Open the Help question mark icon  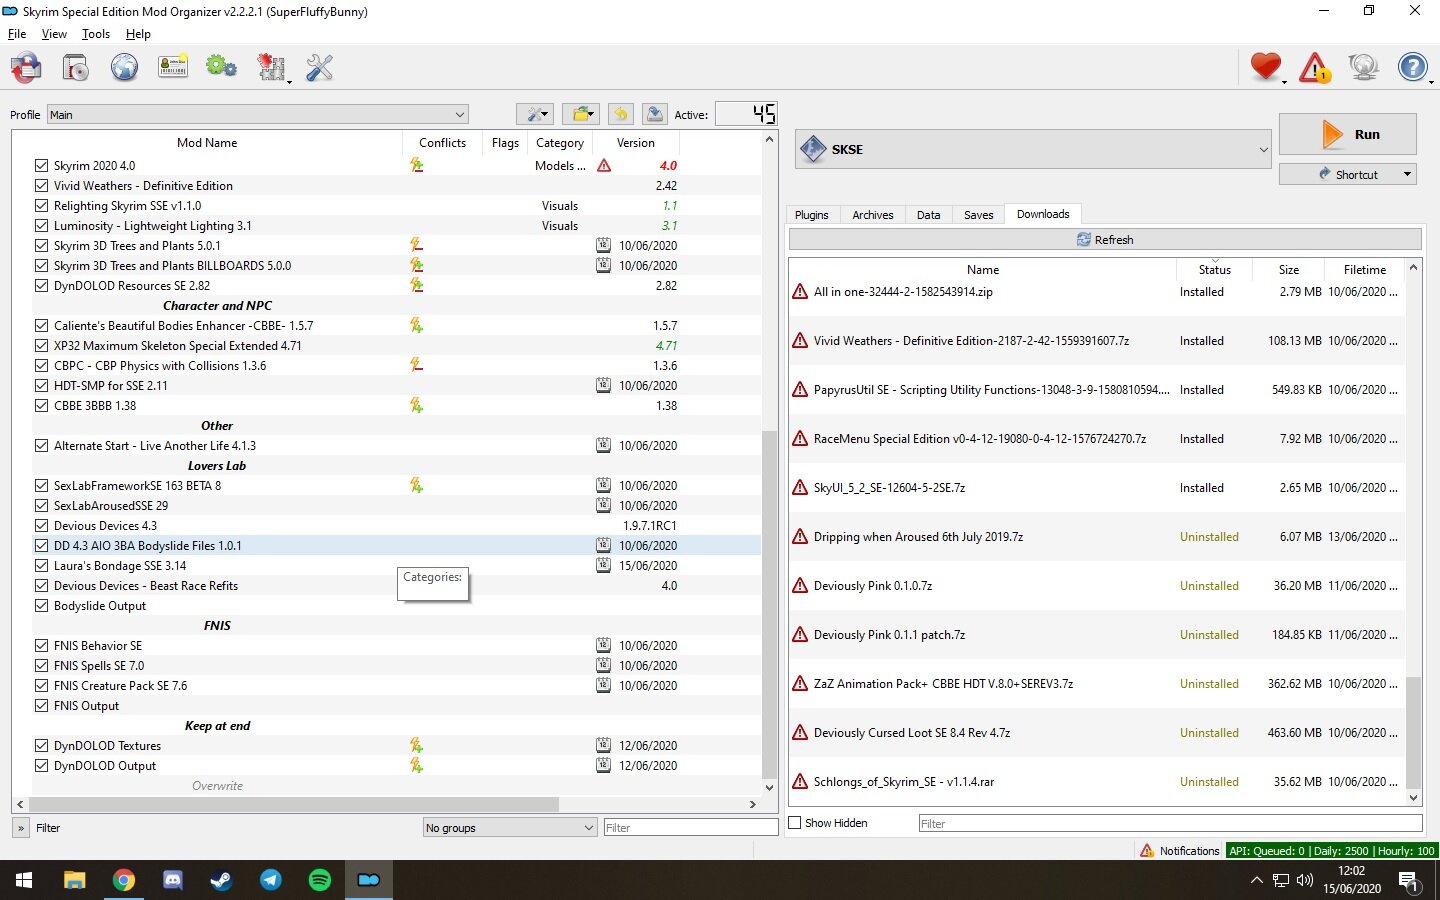click(1412, 67)
